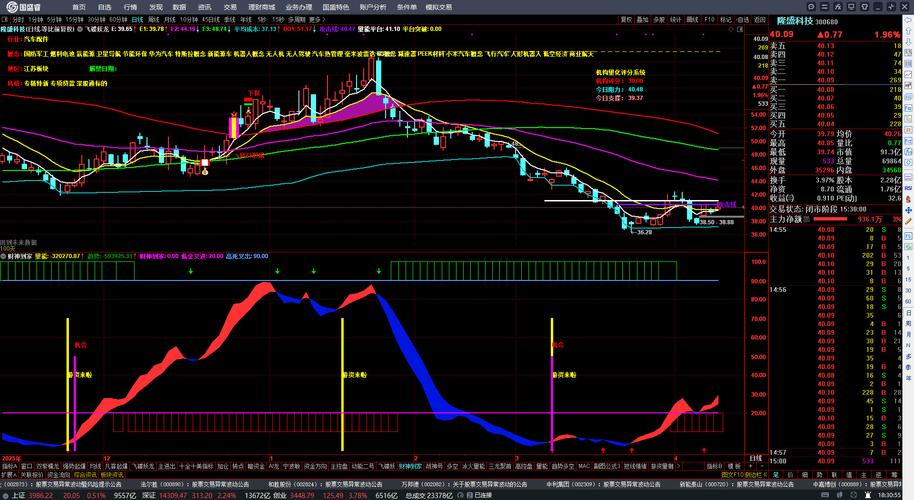
Task: Switch chart to 5分钟 period
Action: (x=54, y=19)
